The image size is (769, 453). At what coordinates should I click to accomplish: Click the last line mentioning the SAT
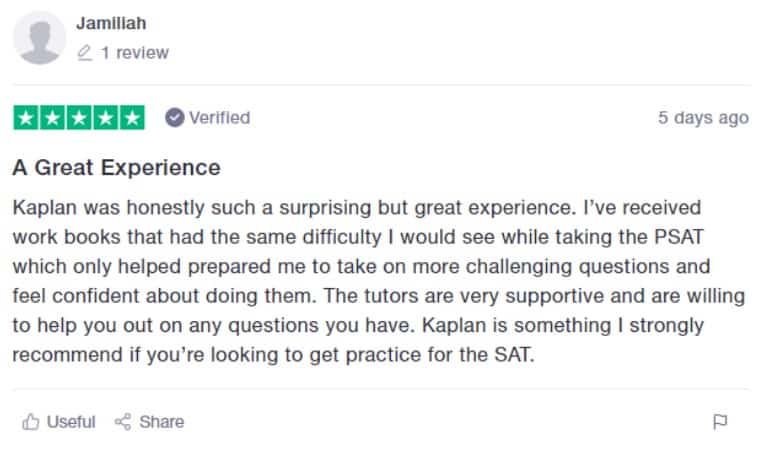273,355
